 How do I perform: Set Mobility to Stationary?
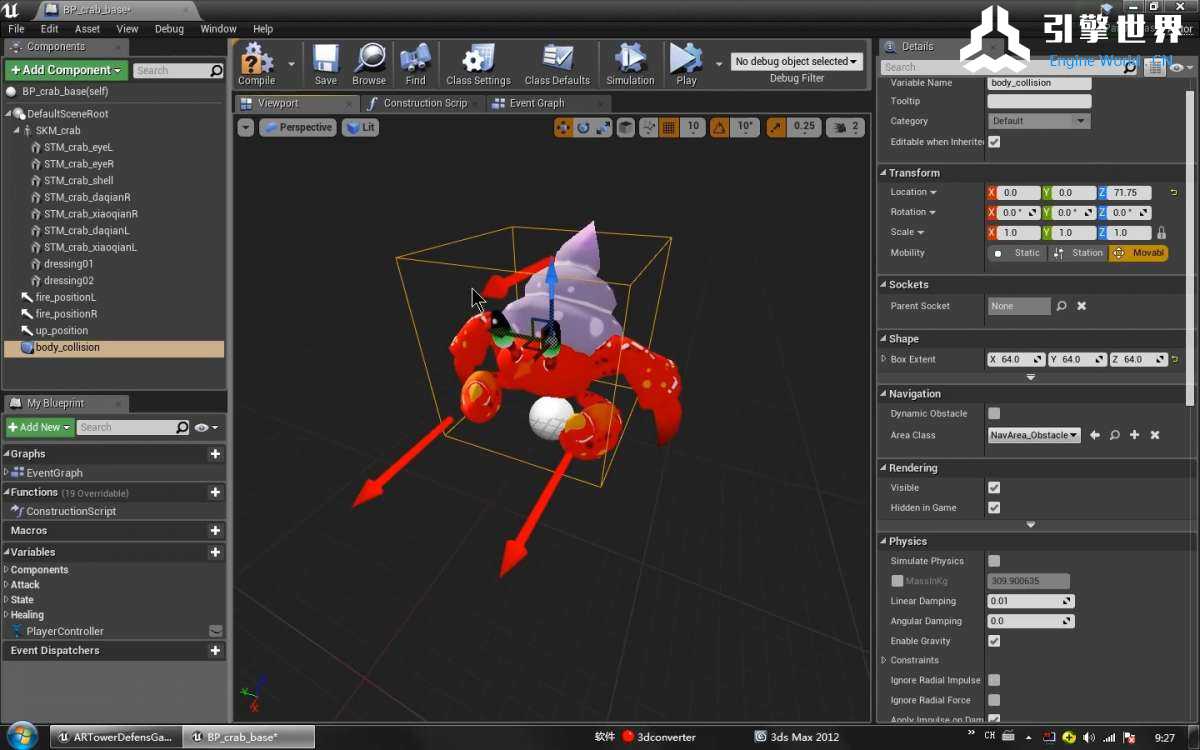tap(1078, 253)
